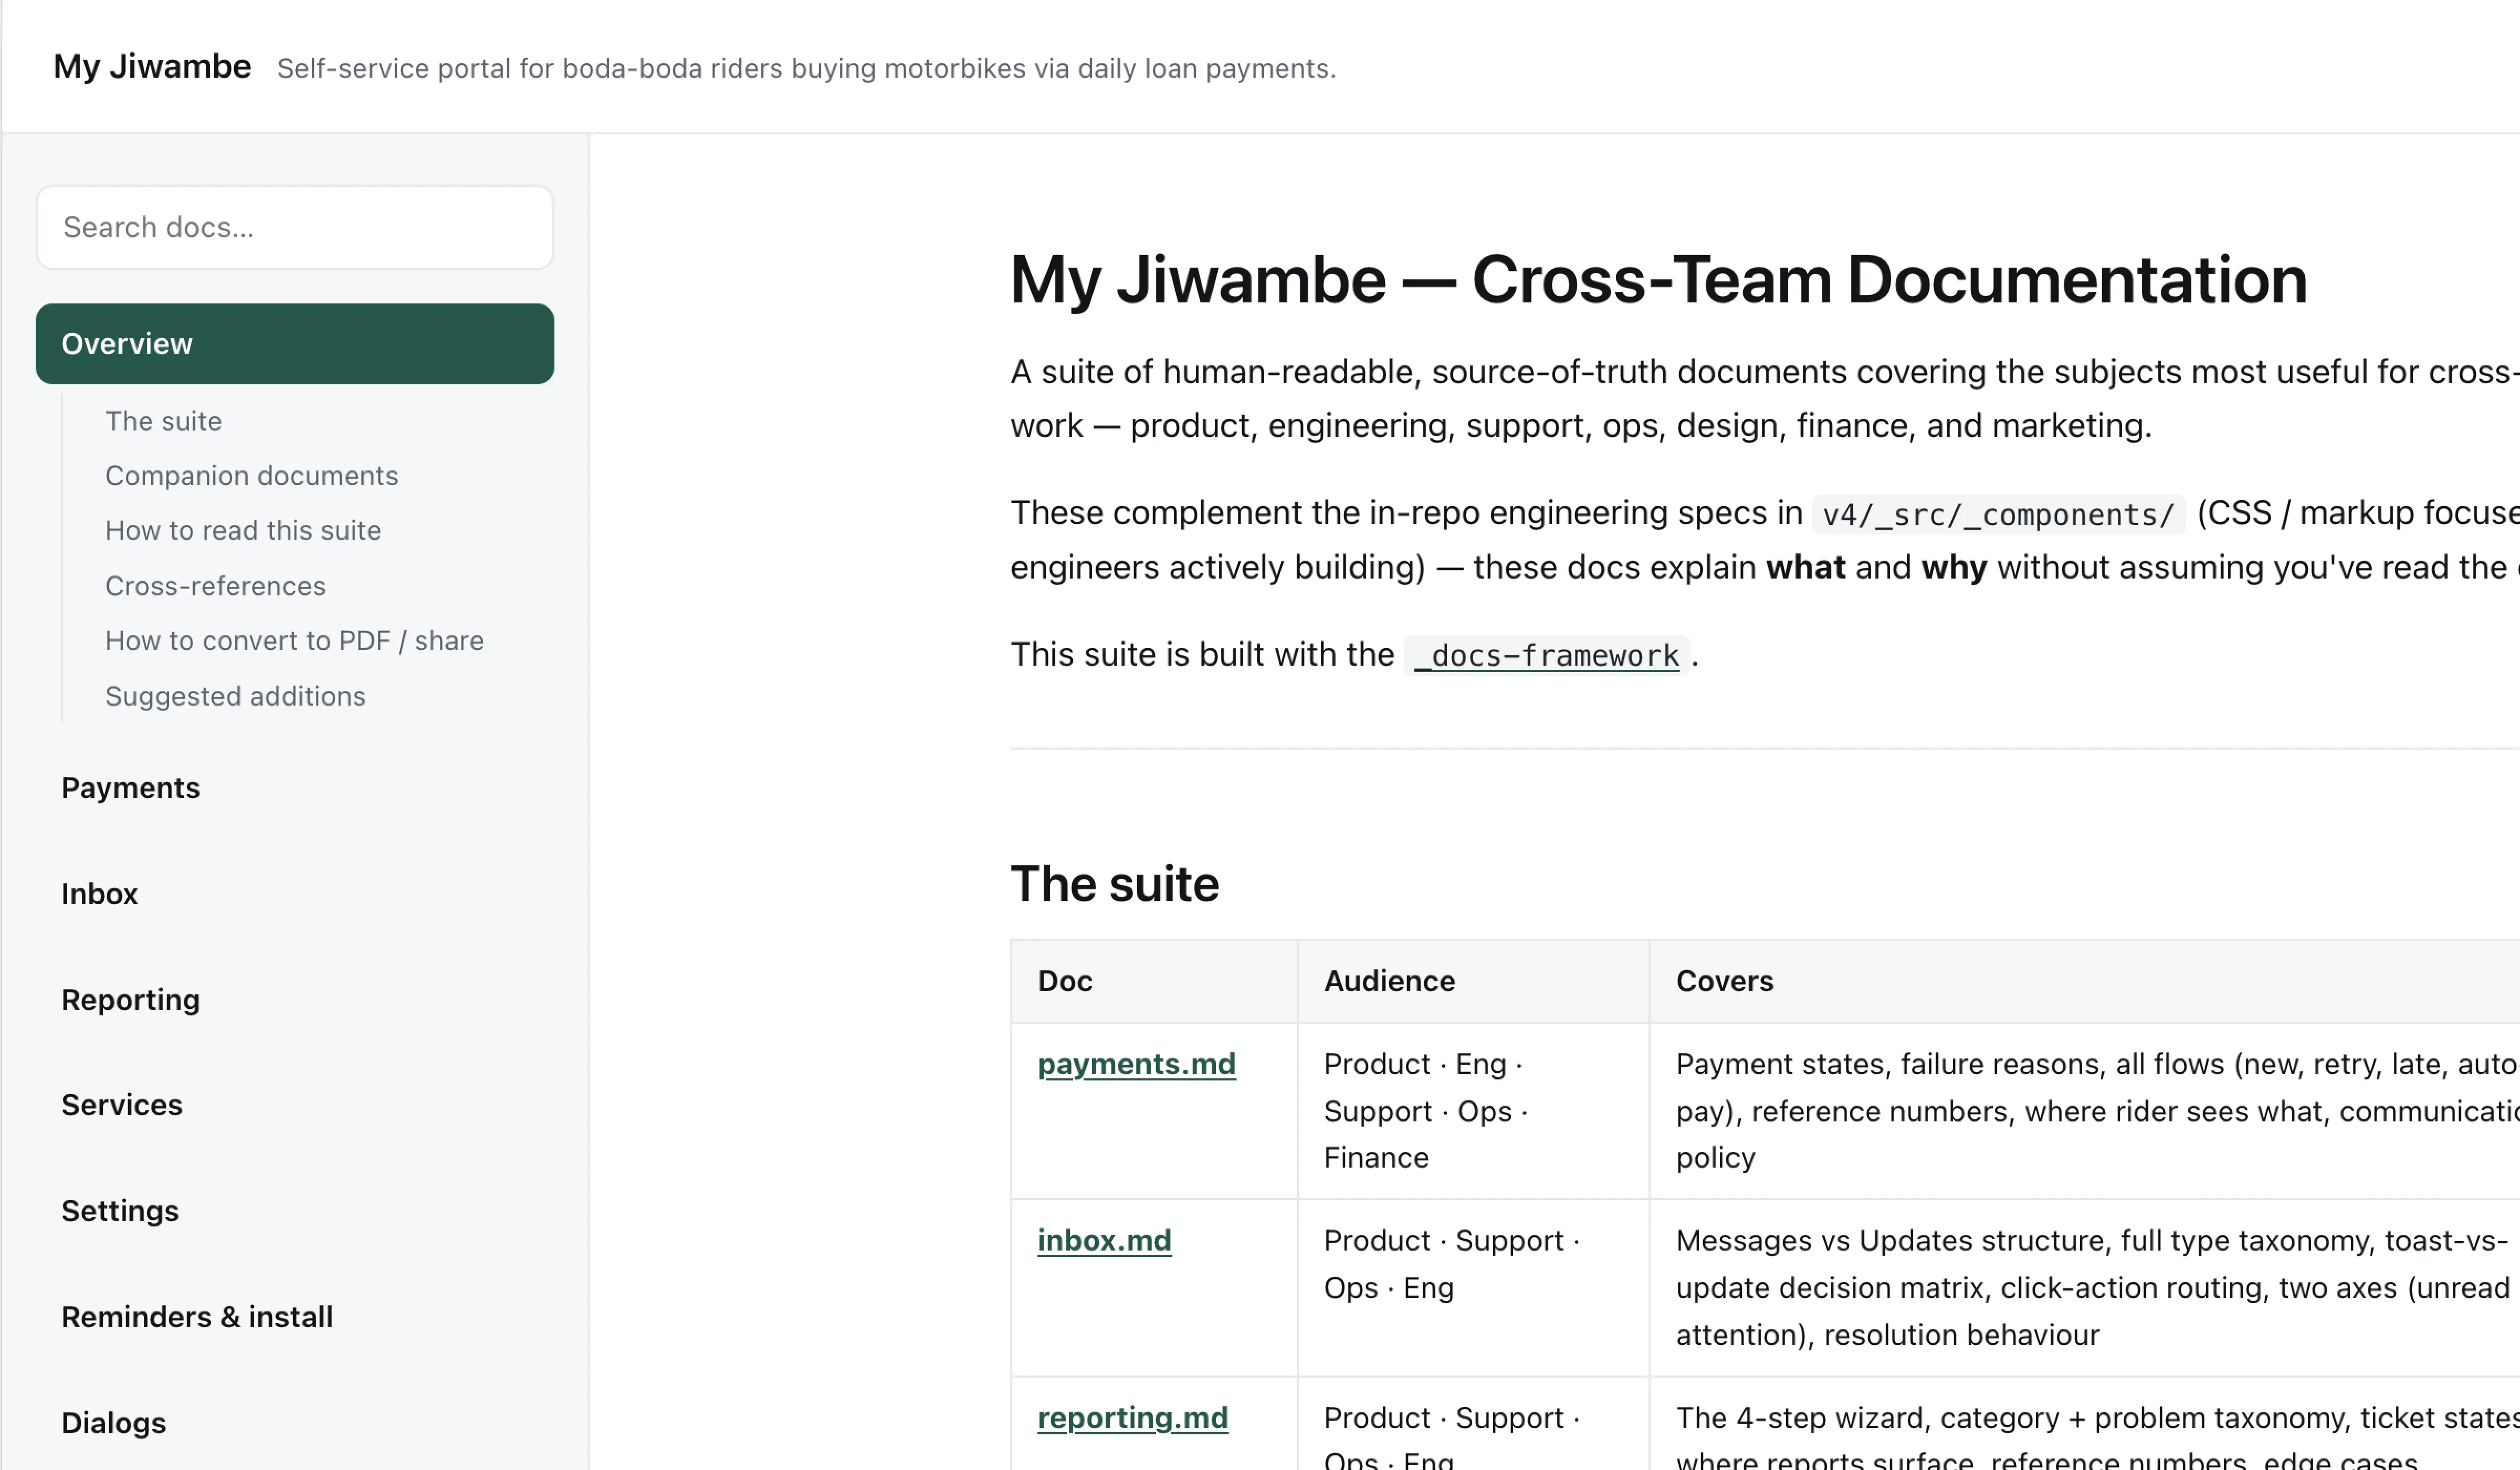Image resolution: width=2520 pixels, height=1470 pixels.
Task: Open the My Jiwambe site title
Action: point(152,66)
